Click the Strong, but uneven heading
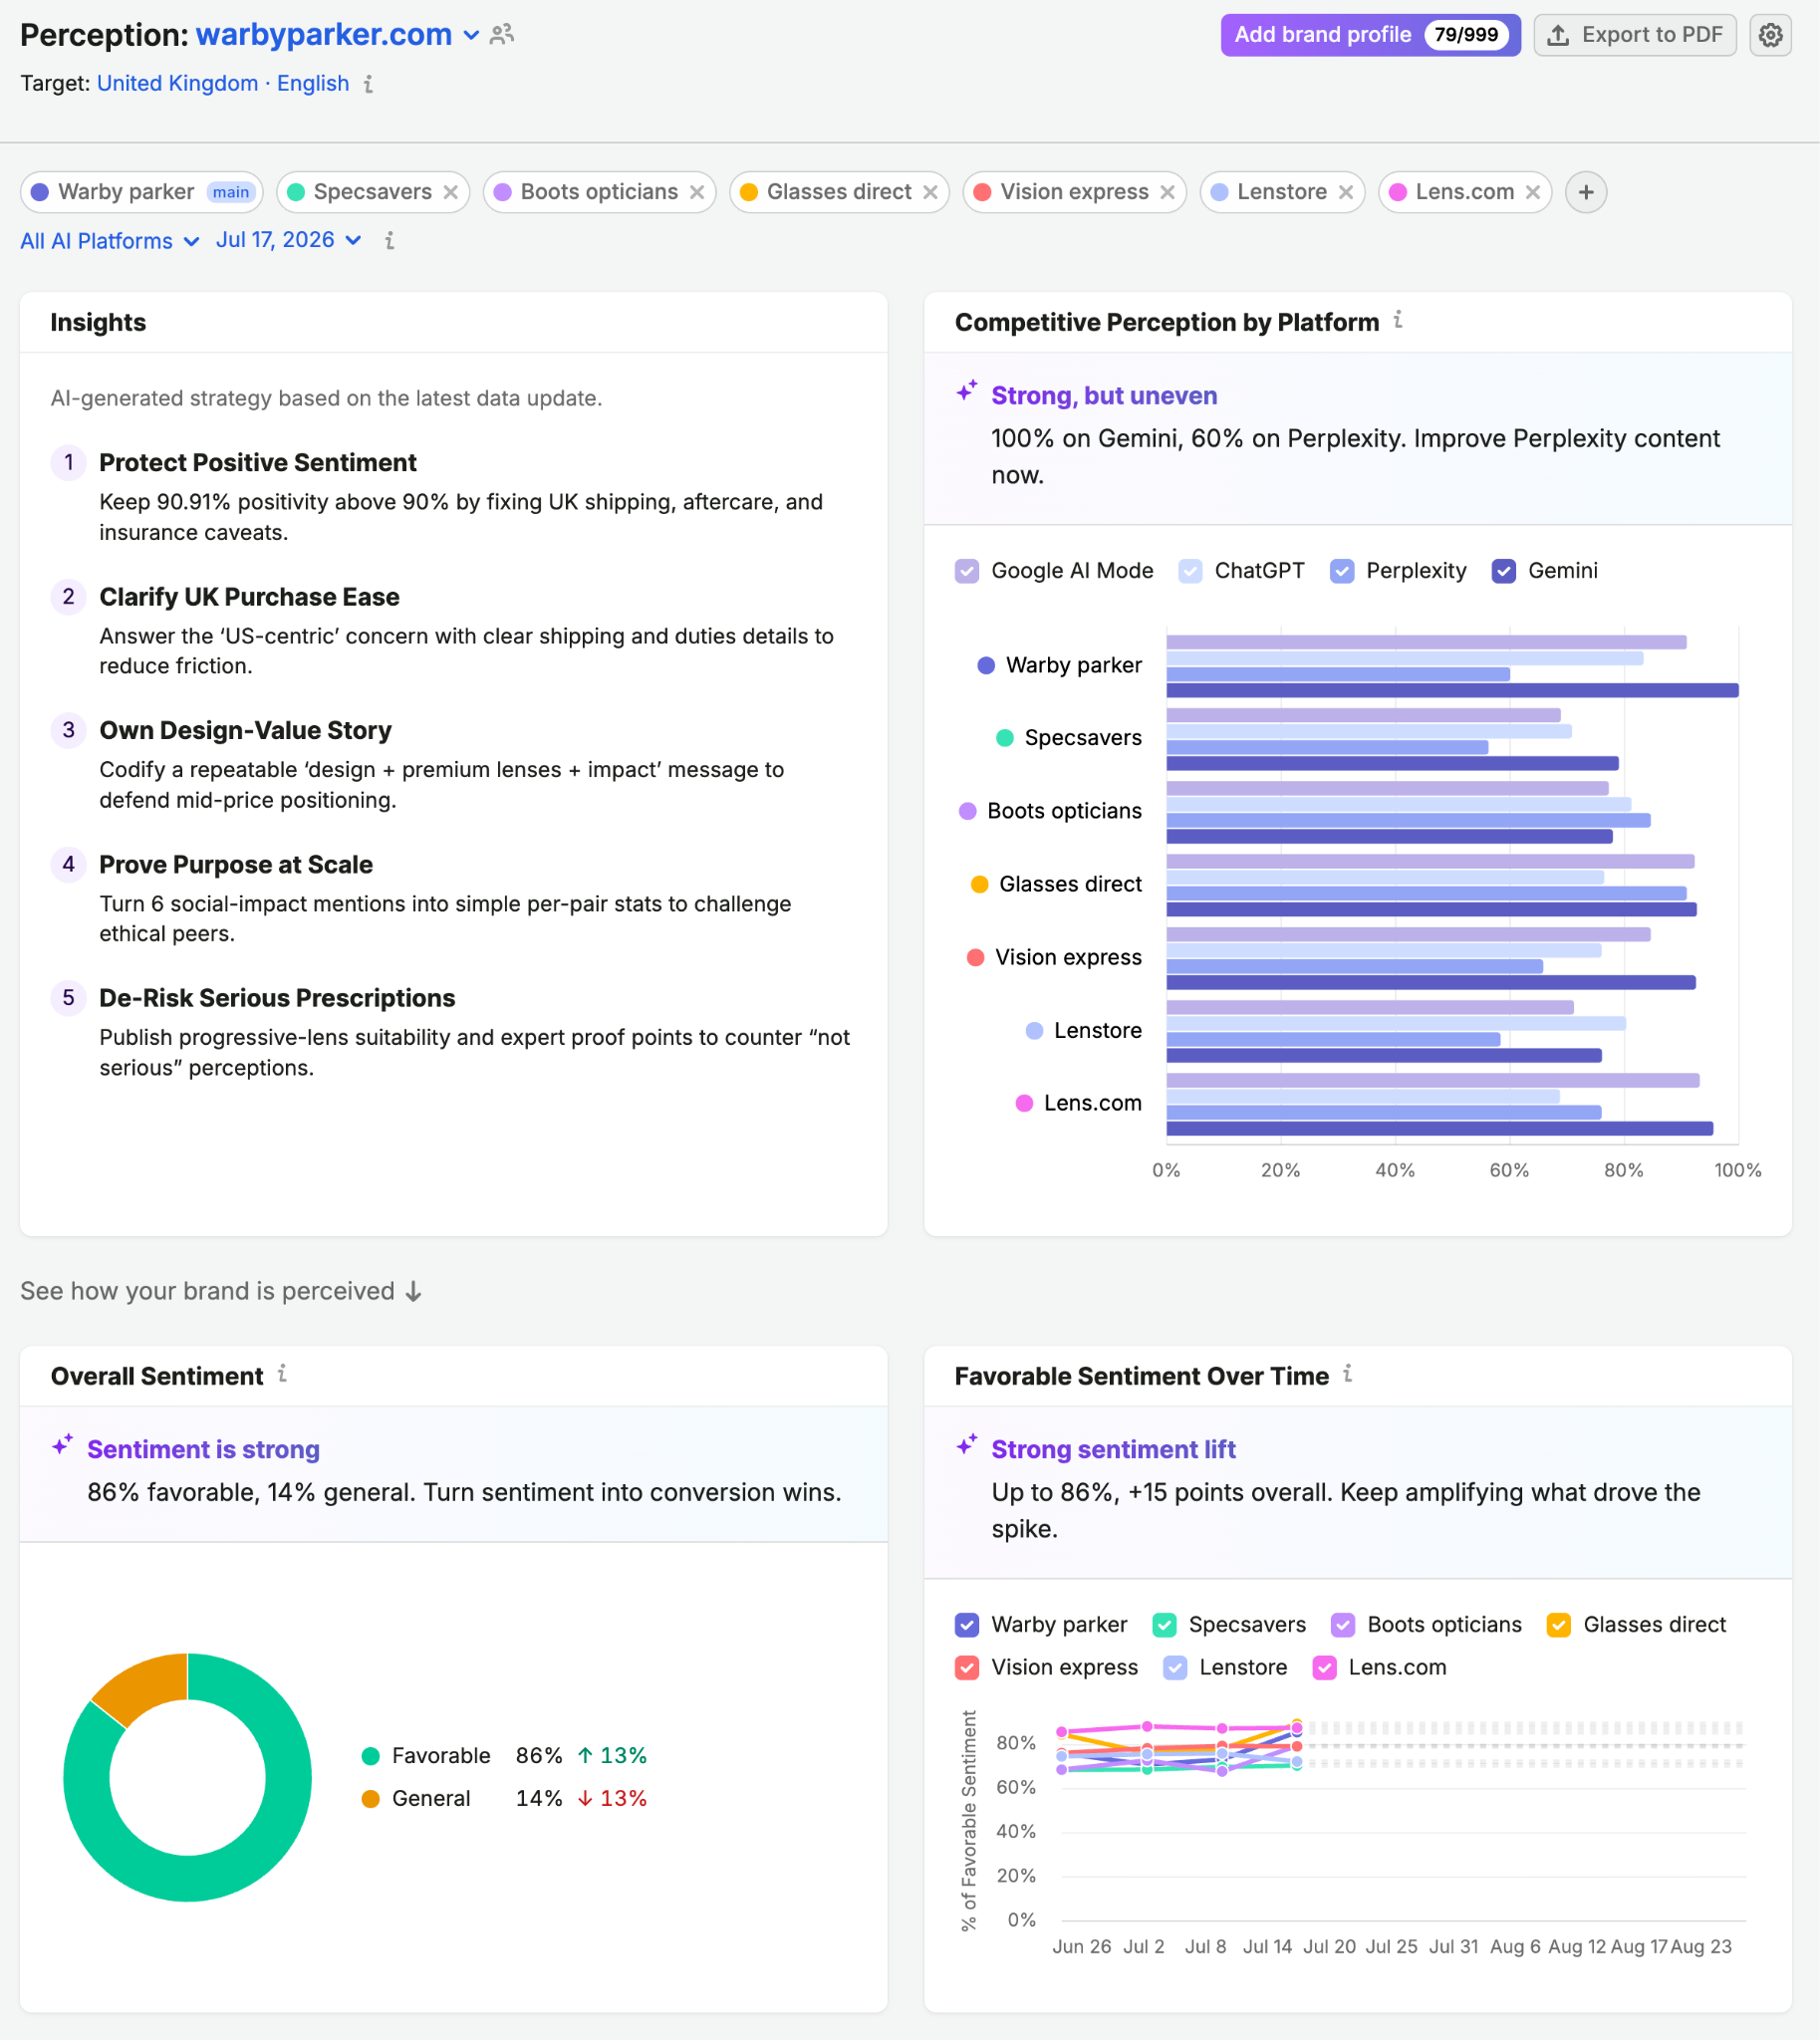The width and height of the screenshot is (1820, 2040). (x=1104, y=396)
